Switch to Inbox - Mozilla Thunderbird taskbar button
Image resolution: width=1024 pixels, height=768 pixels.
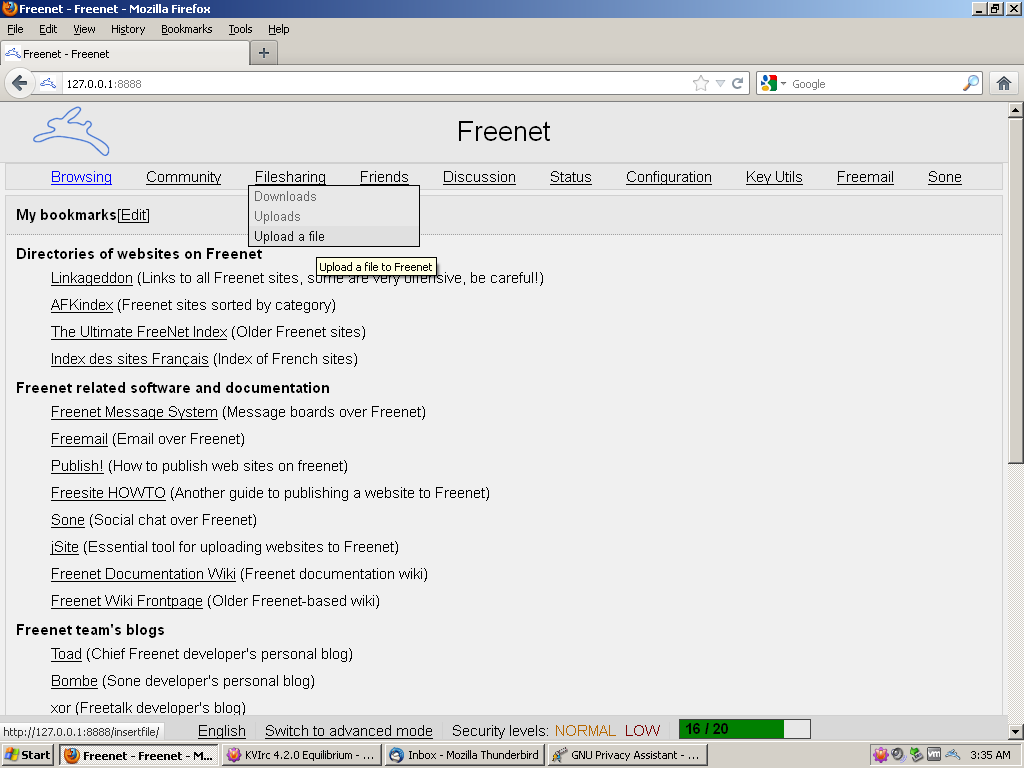click(x=464, y=755)
